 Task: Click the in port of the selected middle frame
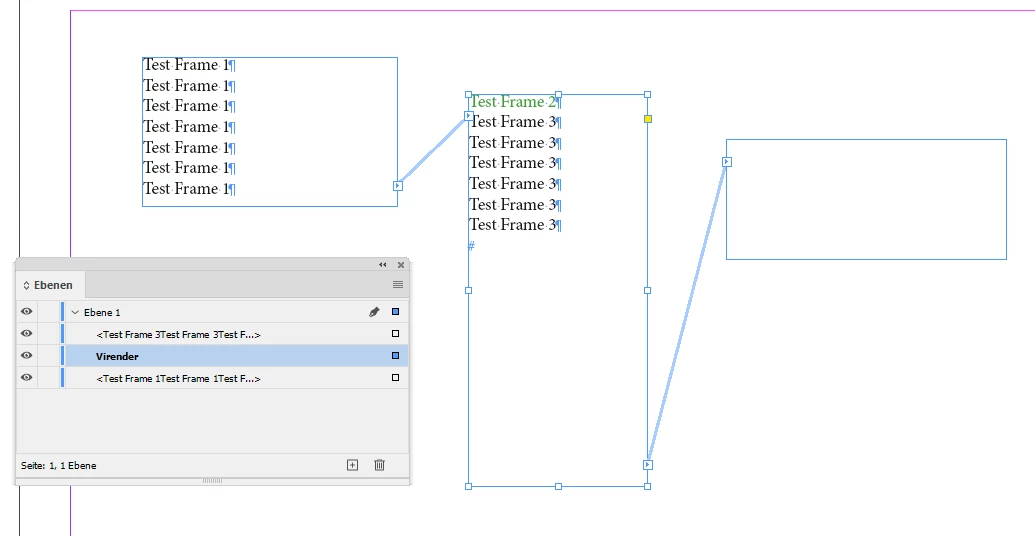469,116
